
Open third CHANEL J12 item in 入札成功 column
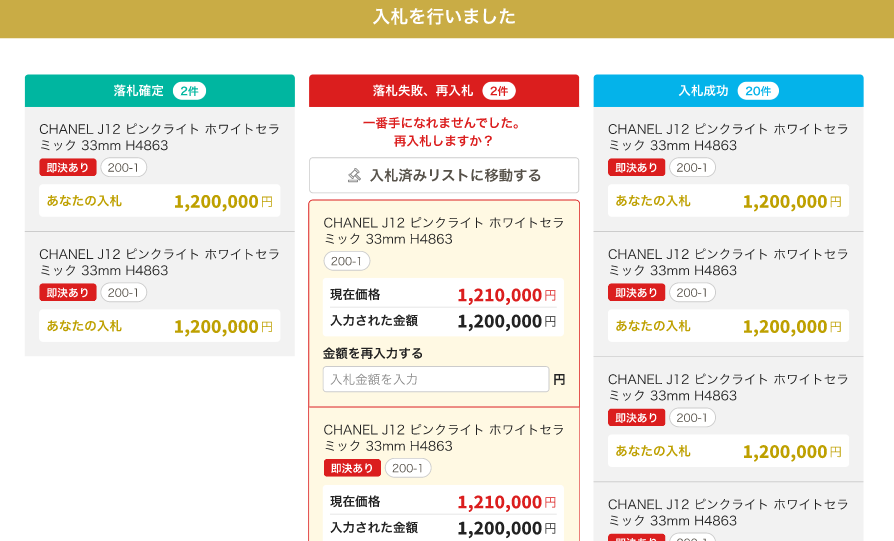(x=728, y=387)
